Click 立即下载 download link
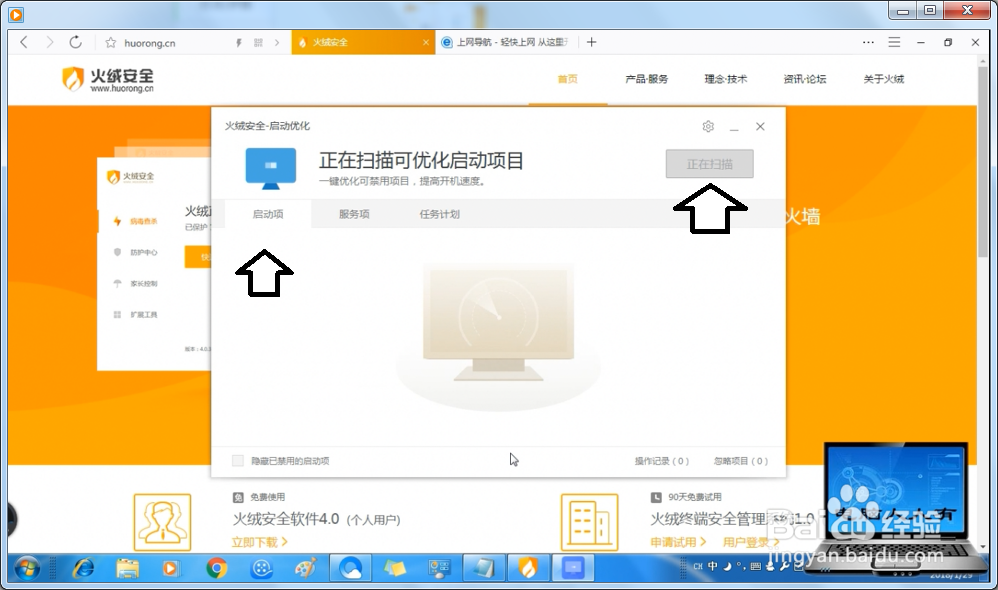Viewport: 998px width, 590px height. coord(260,542)
